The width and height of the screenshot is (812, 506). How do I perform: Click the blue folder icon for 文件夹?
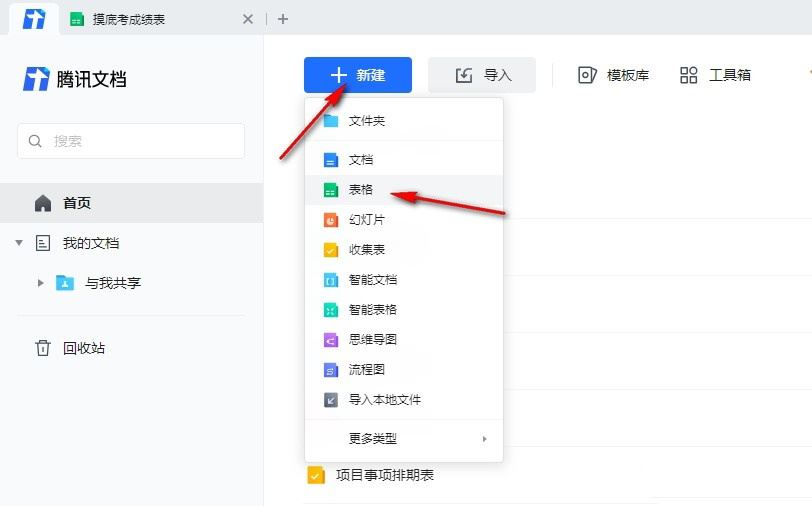(x=331, y=121)
